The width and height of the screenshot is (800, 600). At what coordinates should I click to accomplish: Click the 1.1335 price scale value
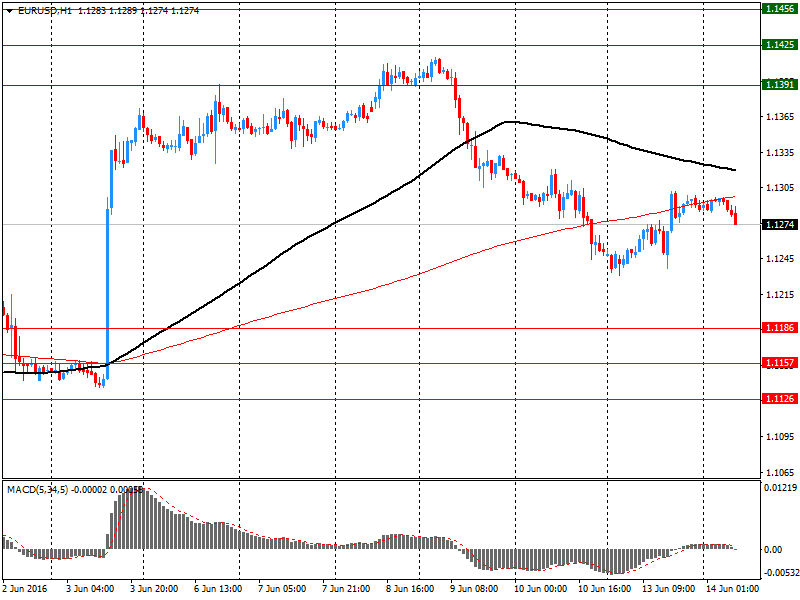tap(780, 153)
